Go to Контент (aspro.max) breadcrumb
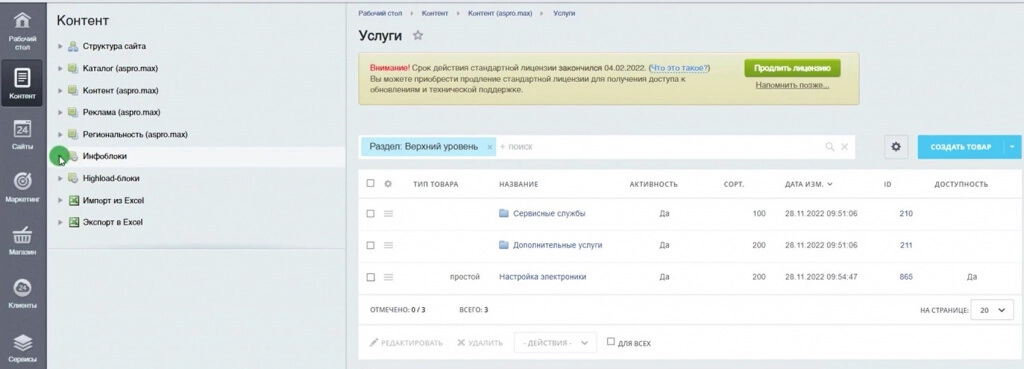Screen dimensions: 1024x369 500,13
